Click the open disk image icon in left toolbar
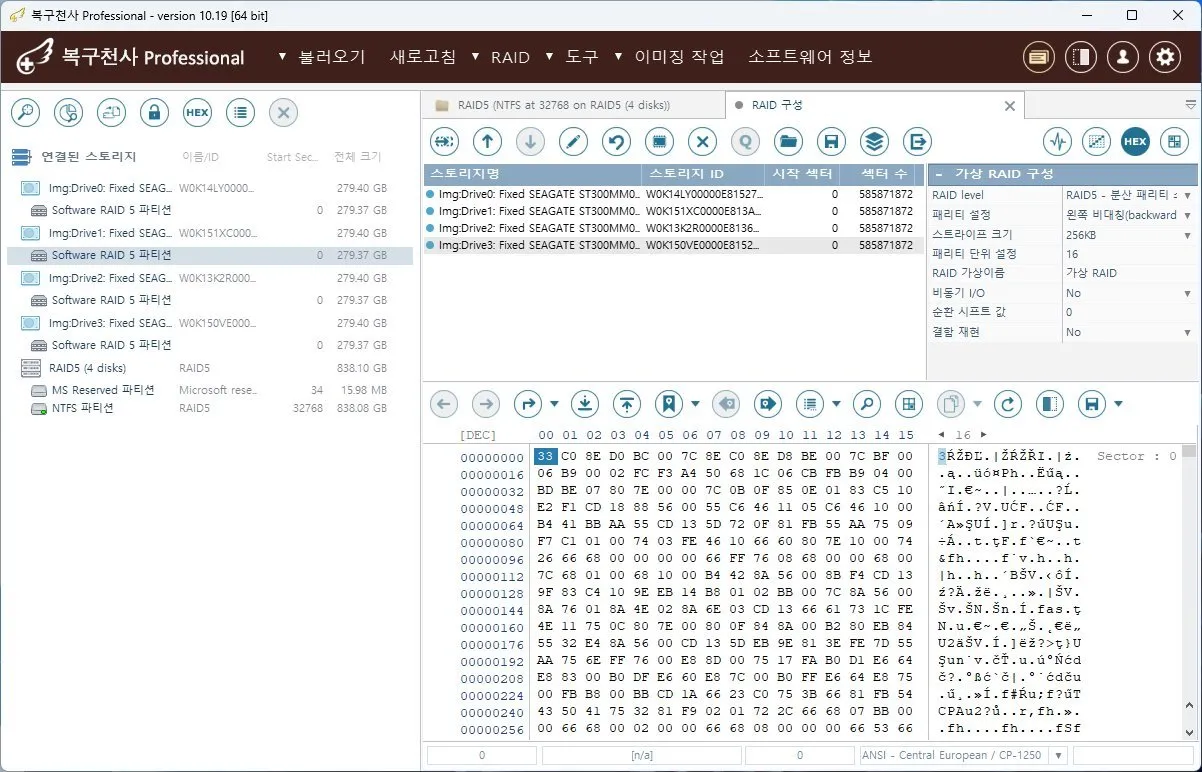 coord(111,113)
